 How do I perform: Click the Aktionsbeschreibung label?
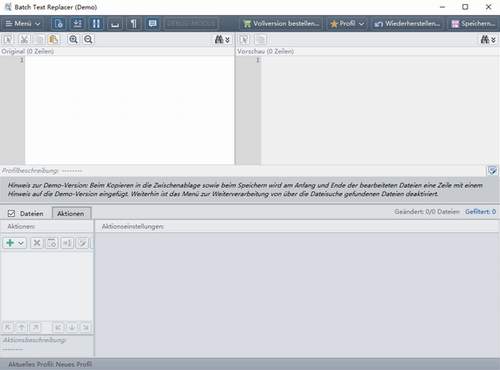(35, 340)
